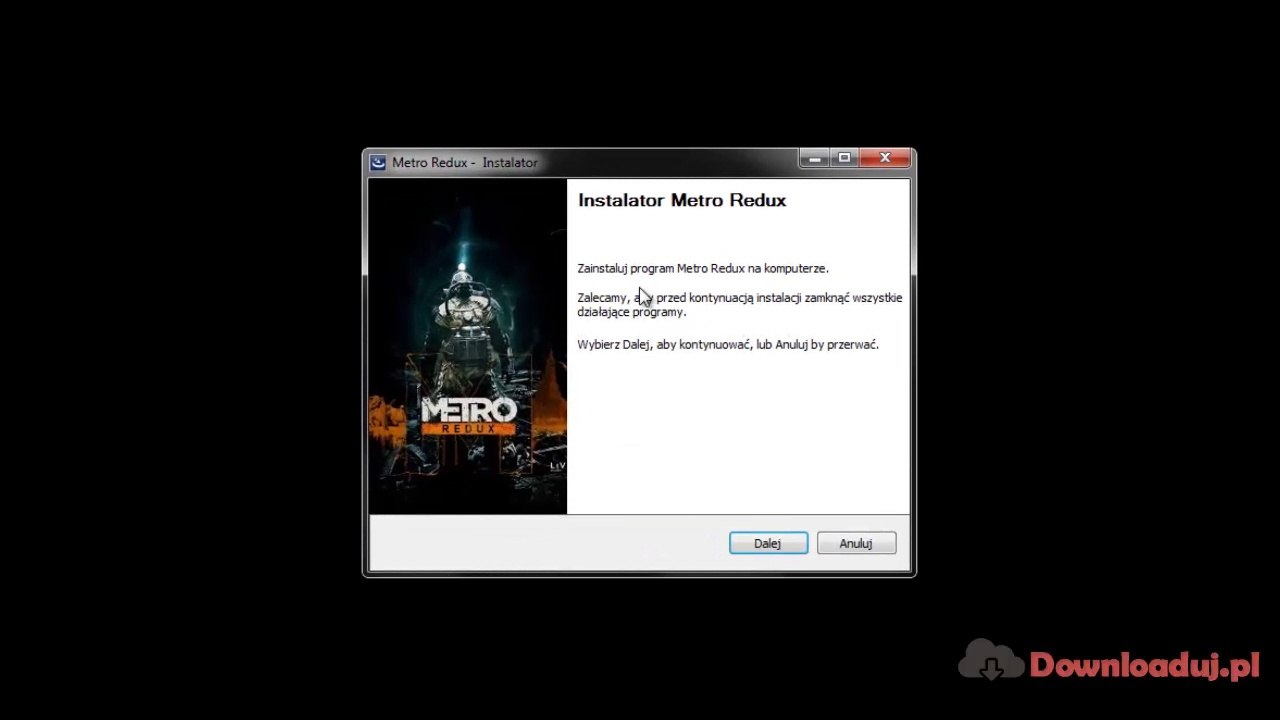Click the Metro Redux cover artwork
Image resolution: width=1280 pixels, height=720 pixels.
tap(467, 347)
